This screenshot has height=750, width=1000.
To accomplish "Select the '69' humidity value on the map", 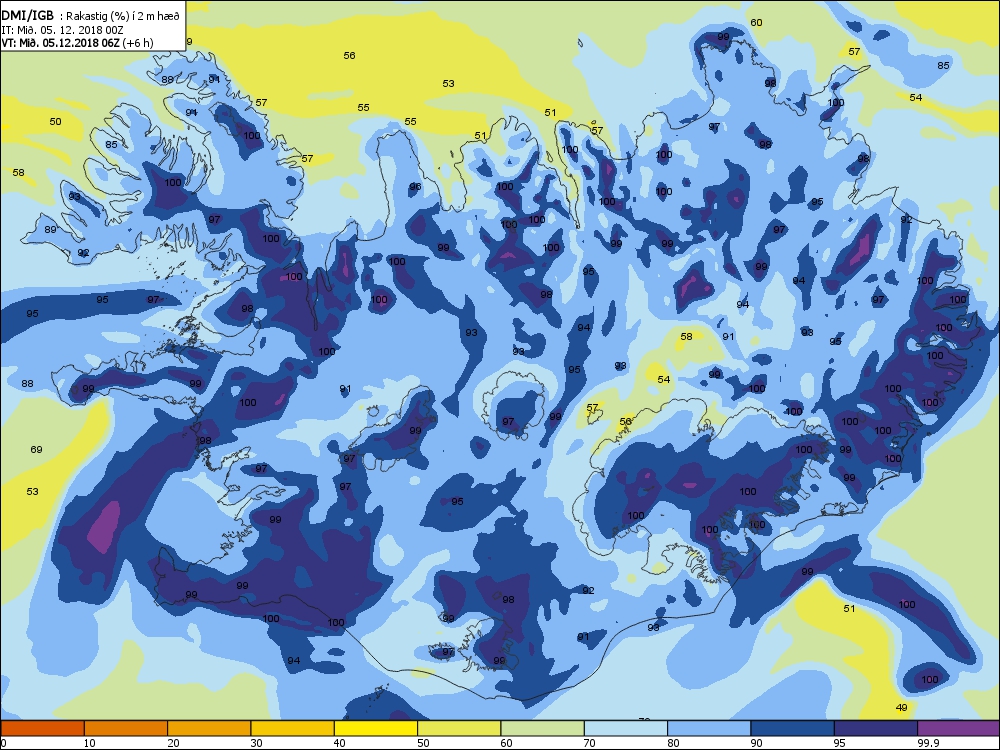I will click(x=36, y=450).
